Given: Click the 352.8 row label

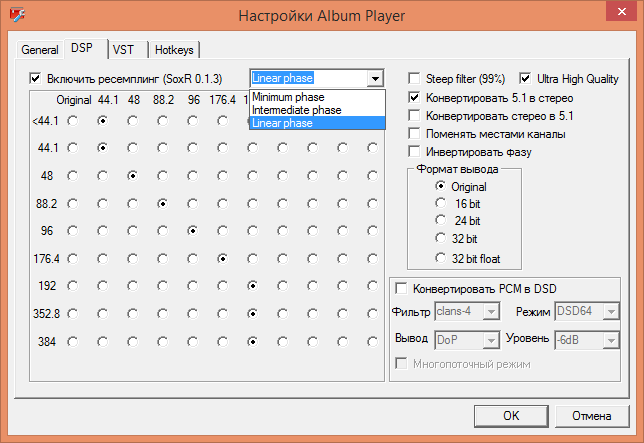Looking at the screenshot, I should coord(46,314).
